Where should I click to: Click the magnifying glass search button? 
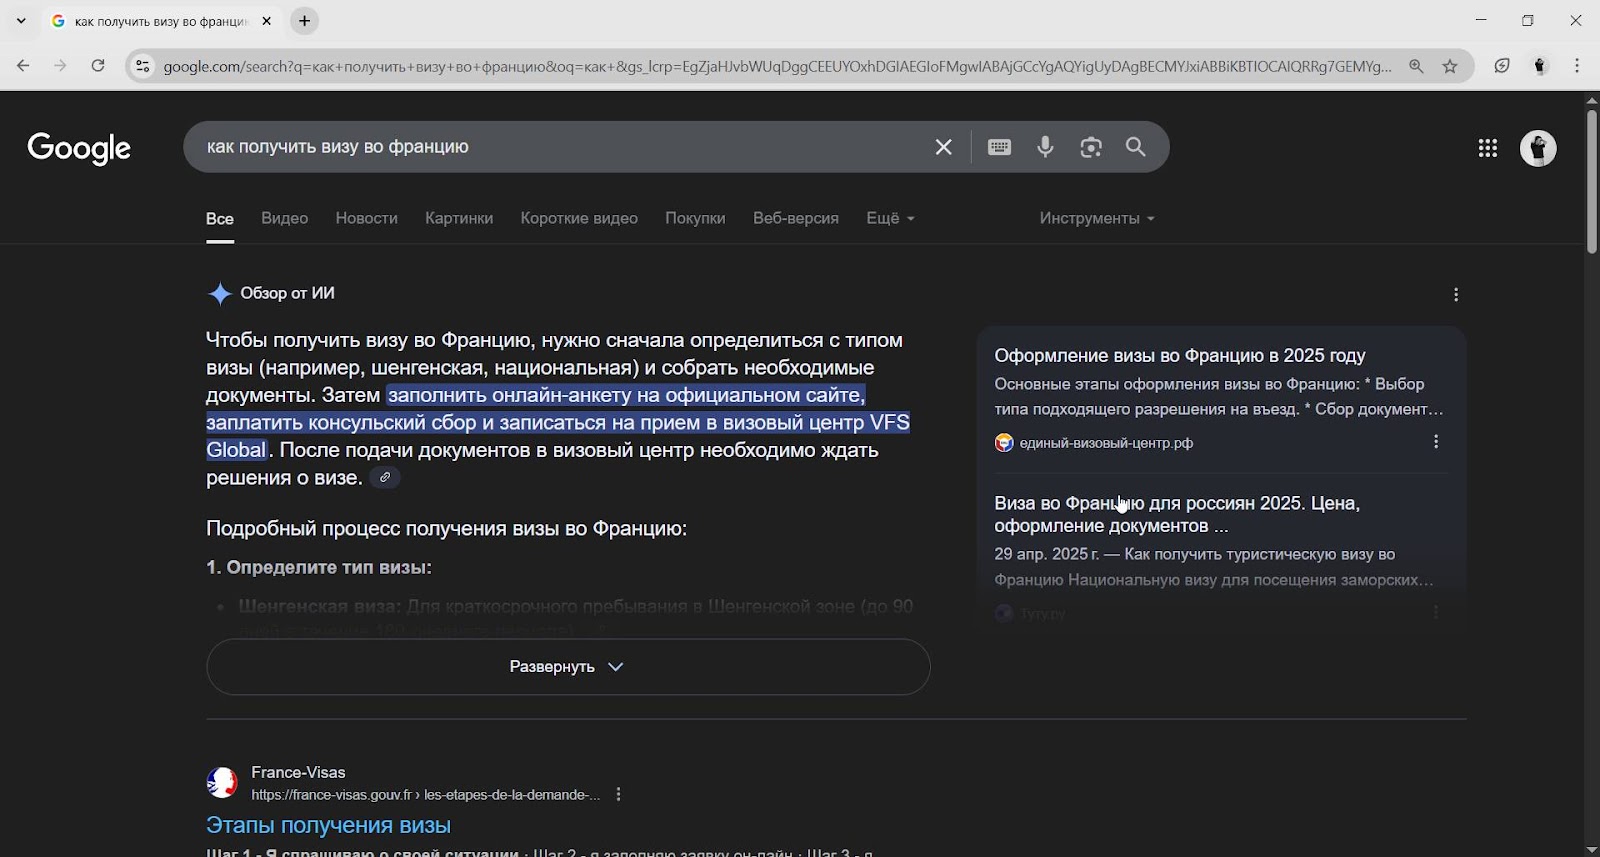coord(1136,147)
